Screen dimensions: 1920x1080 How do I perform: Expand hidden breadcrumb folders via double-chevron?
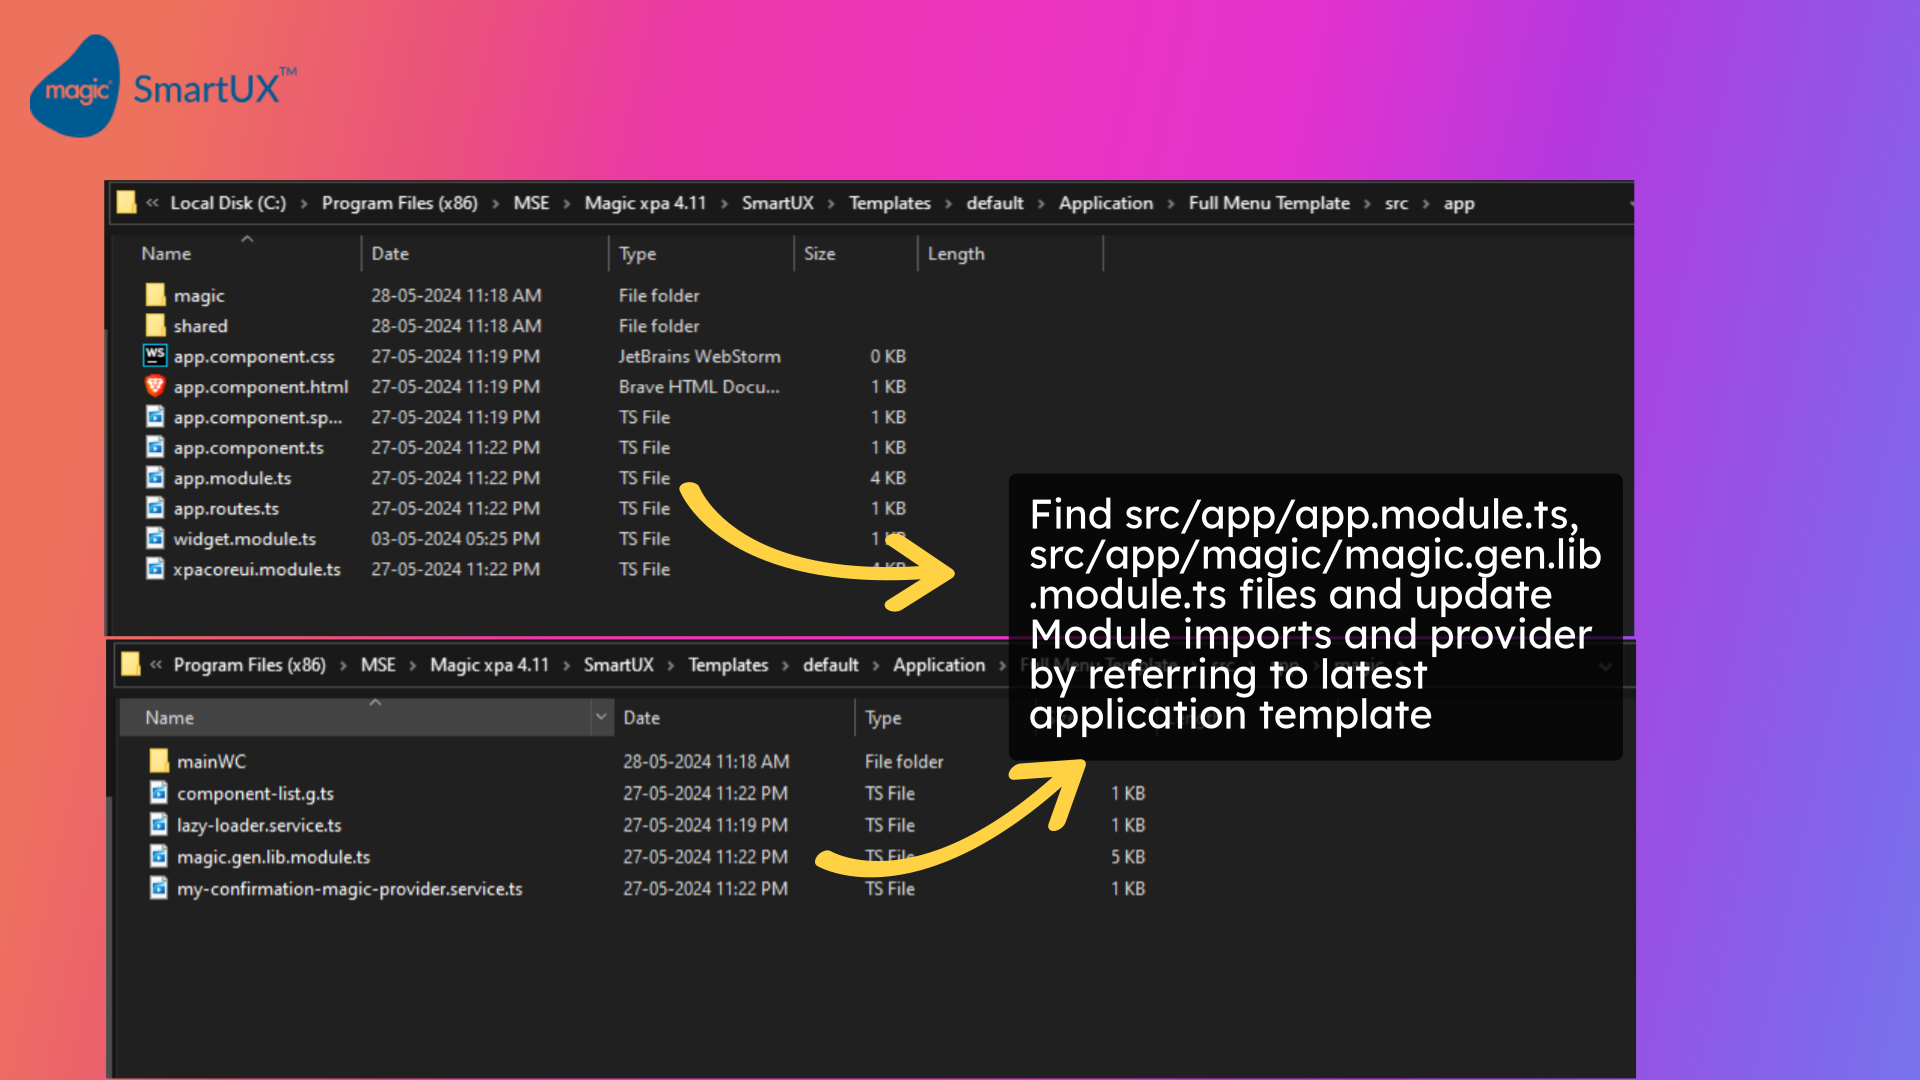tap(152, 203)
